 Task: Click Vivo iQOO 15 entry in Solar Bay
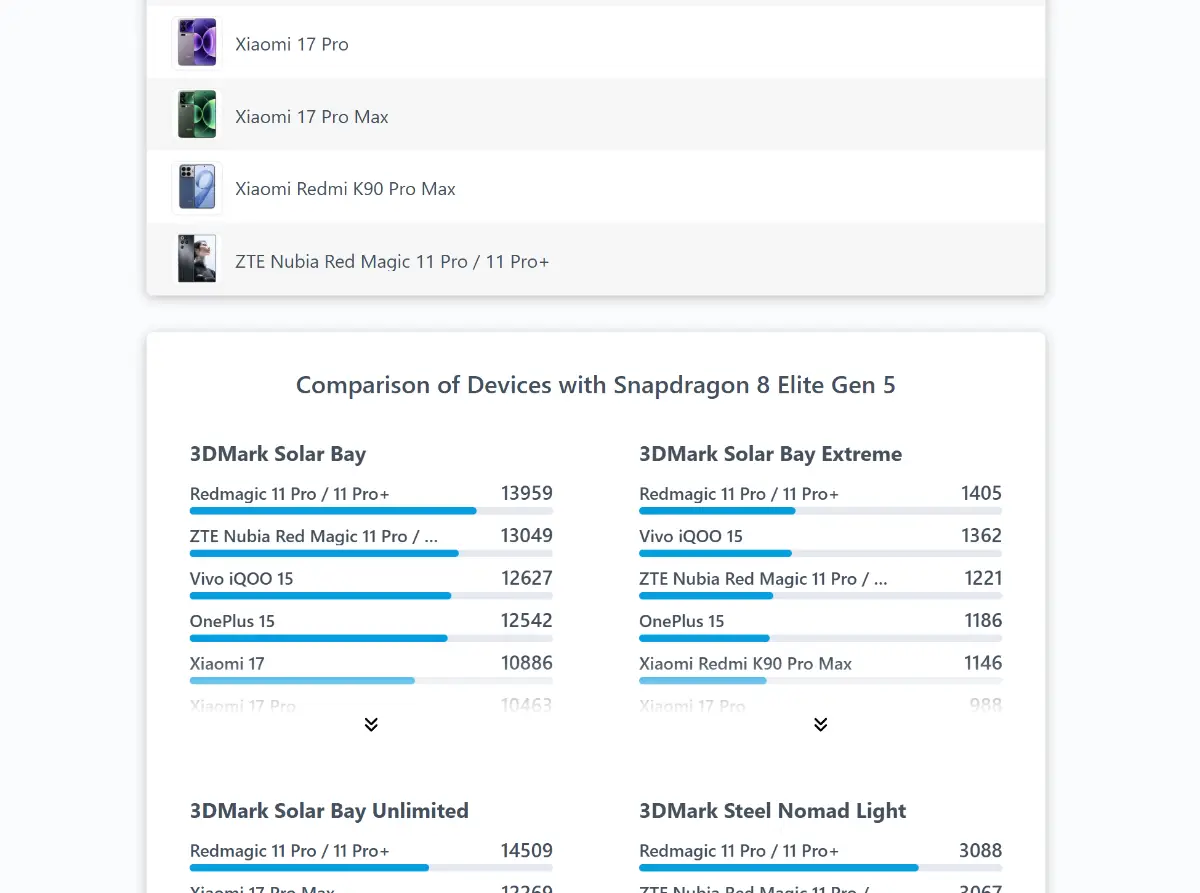pos(241,579)
